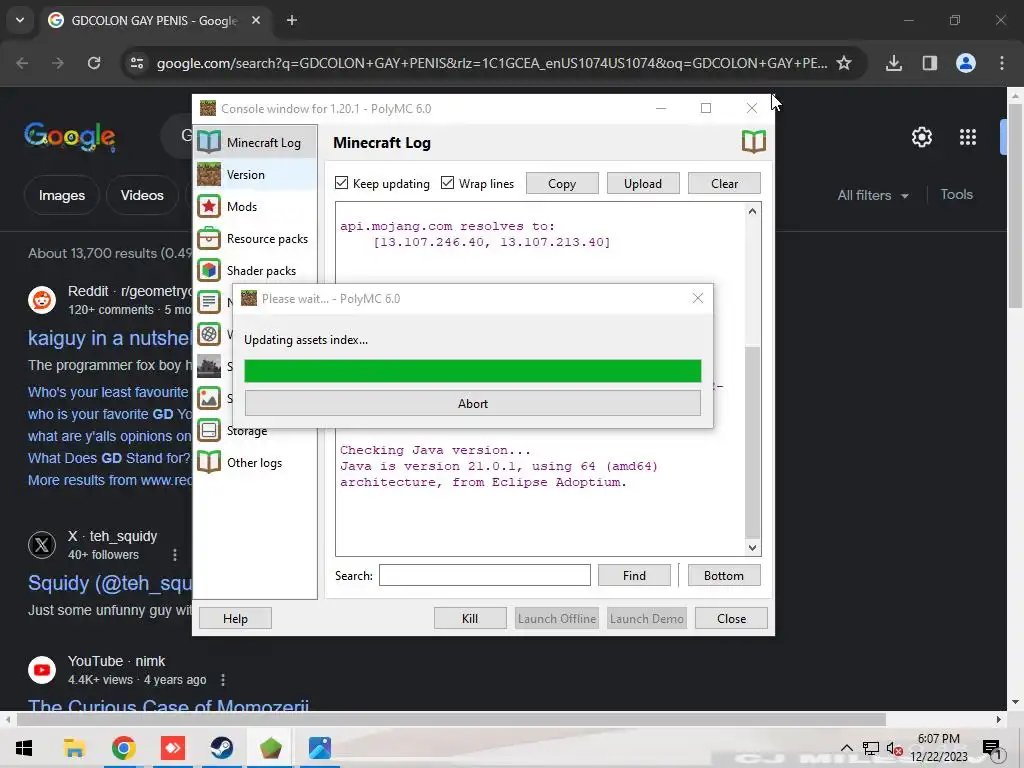The width and height of the screenshot is (1024, 768).
Task: Open Windows Start menu
Action: [24, 748]
